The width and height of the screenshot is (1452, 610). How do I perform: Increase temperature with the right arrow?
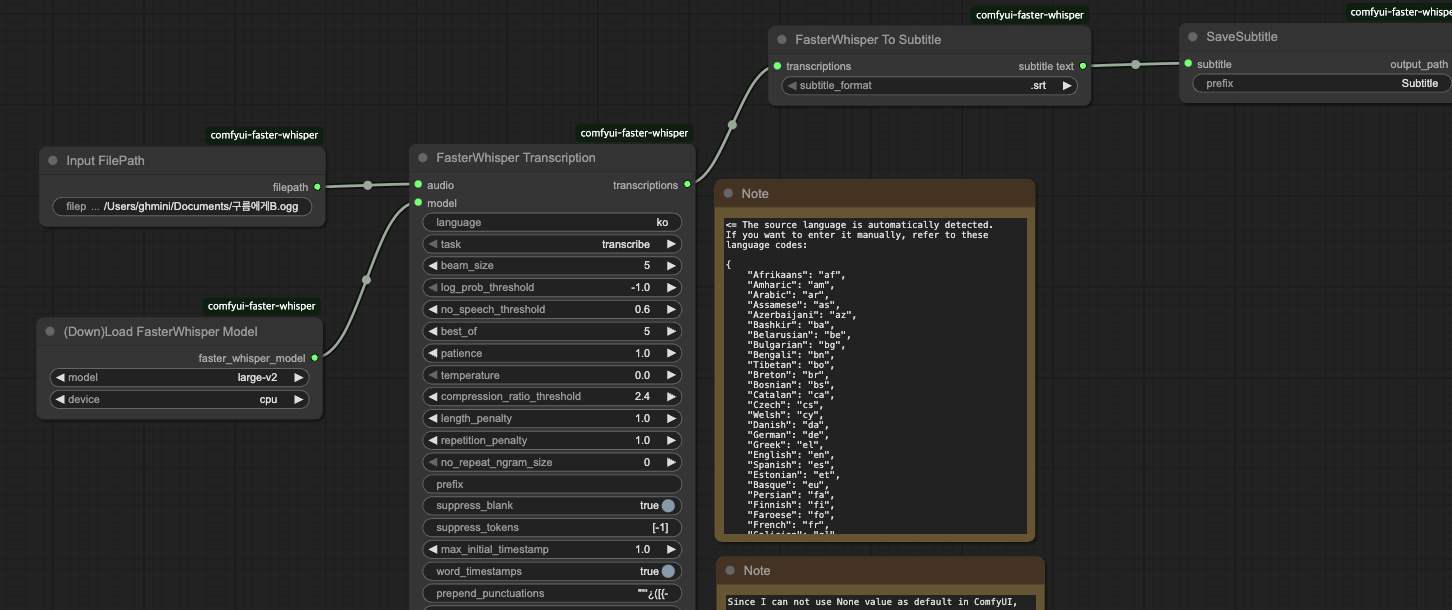pos(671,375)
